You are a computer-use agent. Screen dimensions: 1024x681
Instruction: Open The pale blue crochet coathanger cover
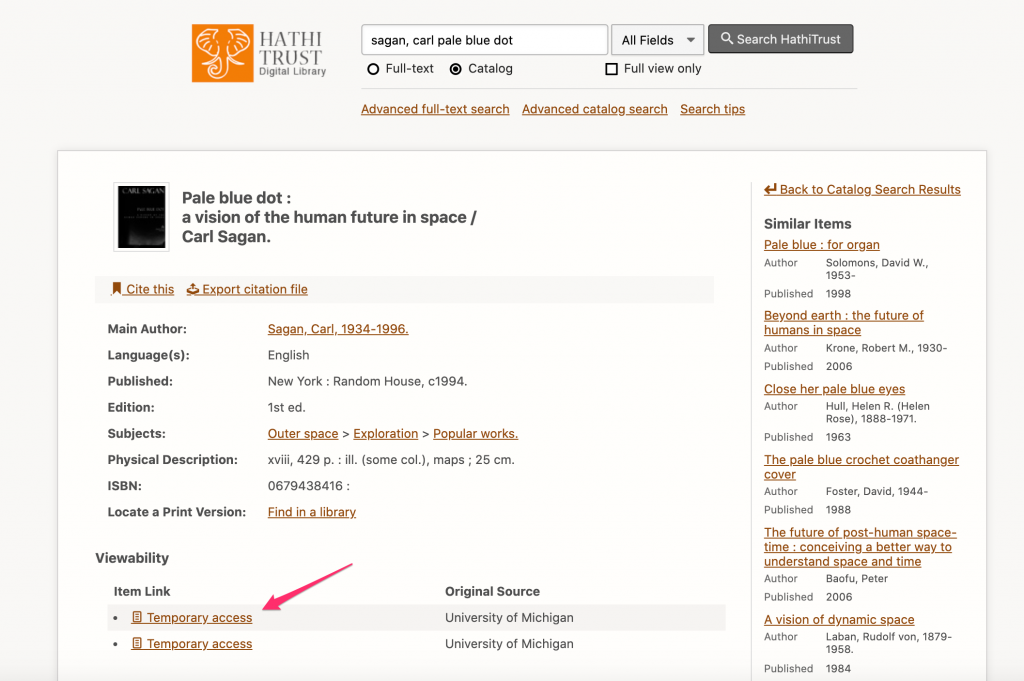click(861, 467)
